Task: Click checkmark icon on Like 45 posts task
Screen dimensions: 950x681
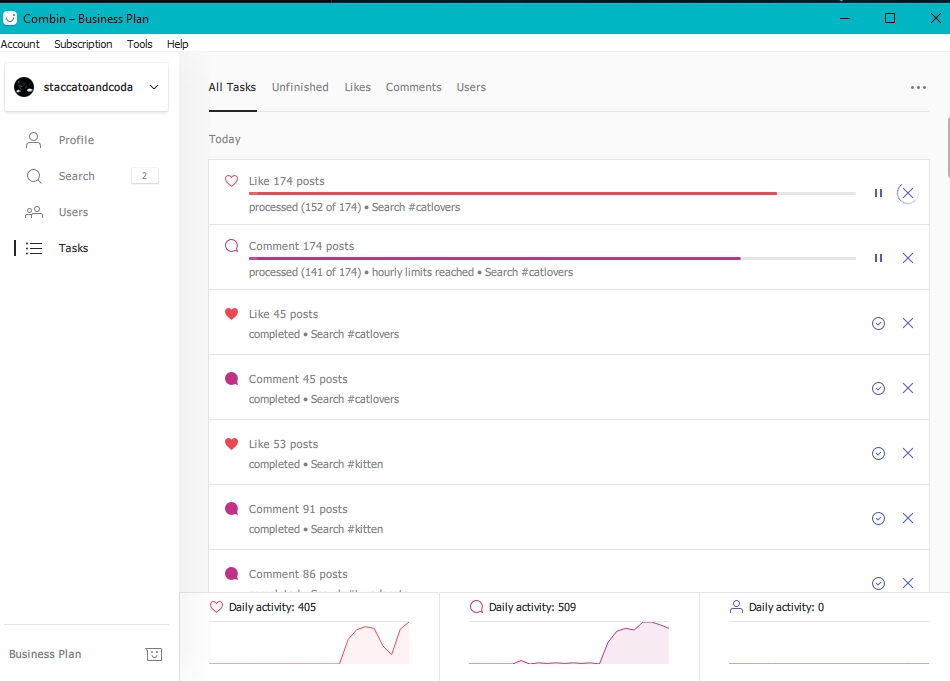Action: (878, 324)
